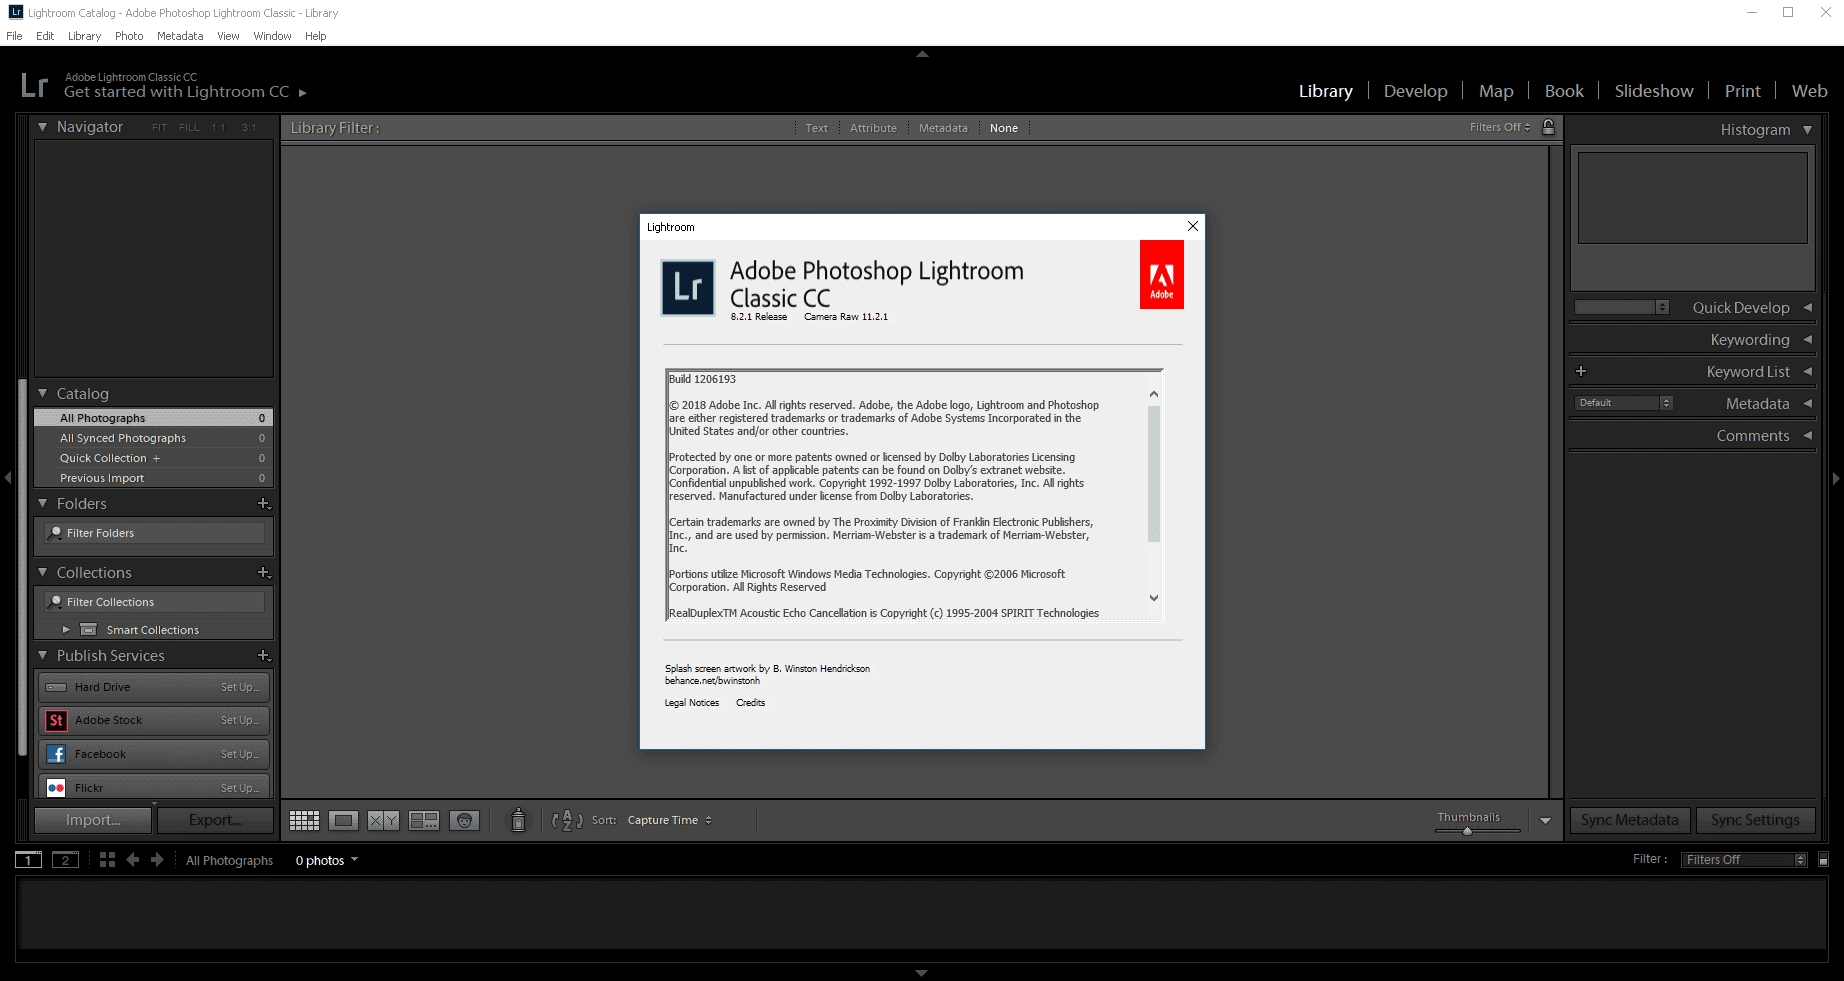
Task: Click the Filter Folders search field
Action: (155, 533)
